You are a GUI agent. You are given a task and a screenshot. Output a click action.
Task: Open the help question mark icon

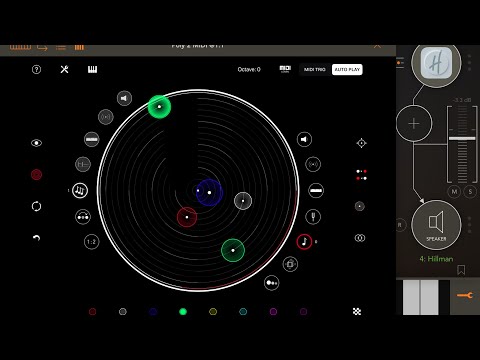[x=36, y=69]
